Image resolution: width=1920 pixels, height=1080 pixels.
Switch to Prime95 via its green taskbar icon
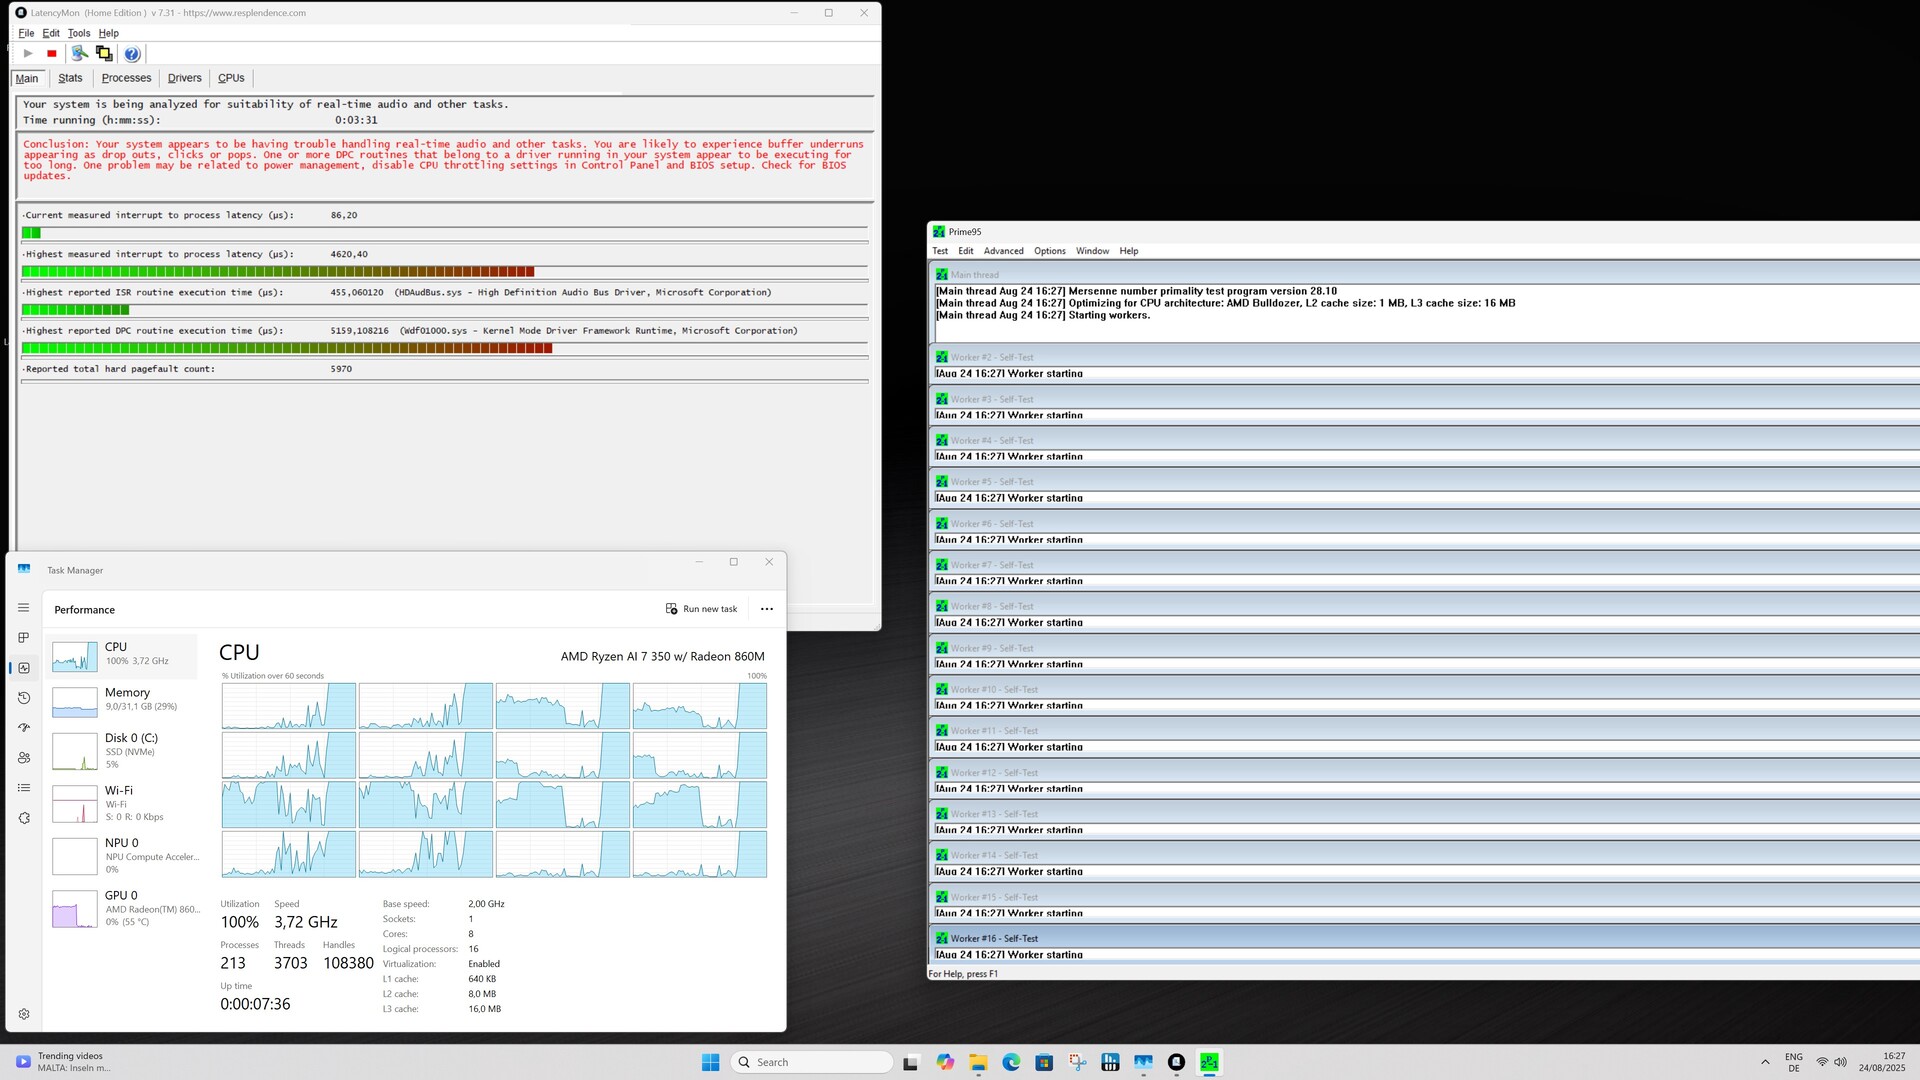(1210, 1062)
